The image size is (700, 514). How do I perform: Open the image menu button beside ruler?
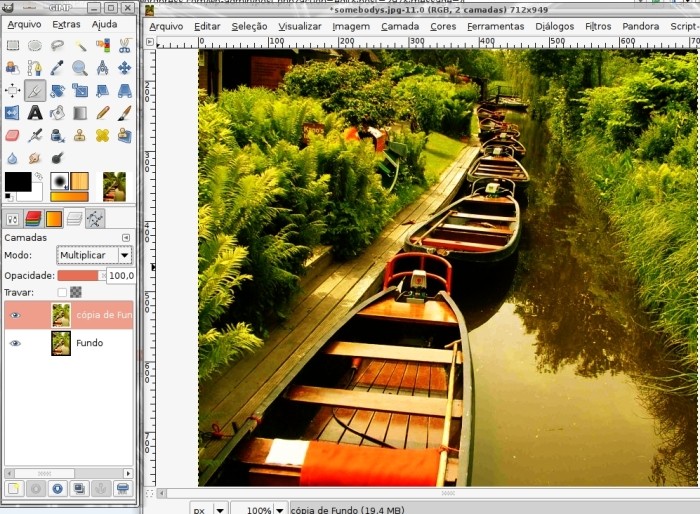point(150,42)
